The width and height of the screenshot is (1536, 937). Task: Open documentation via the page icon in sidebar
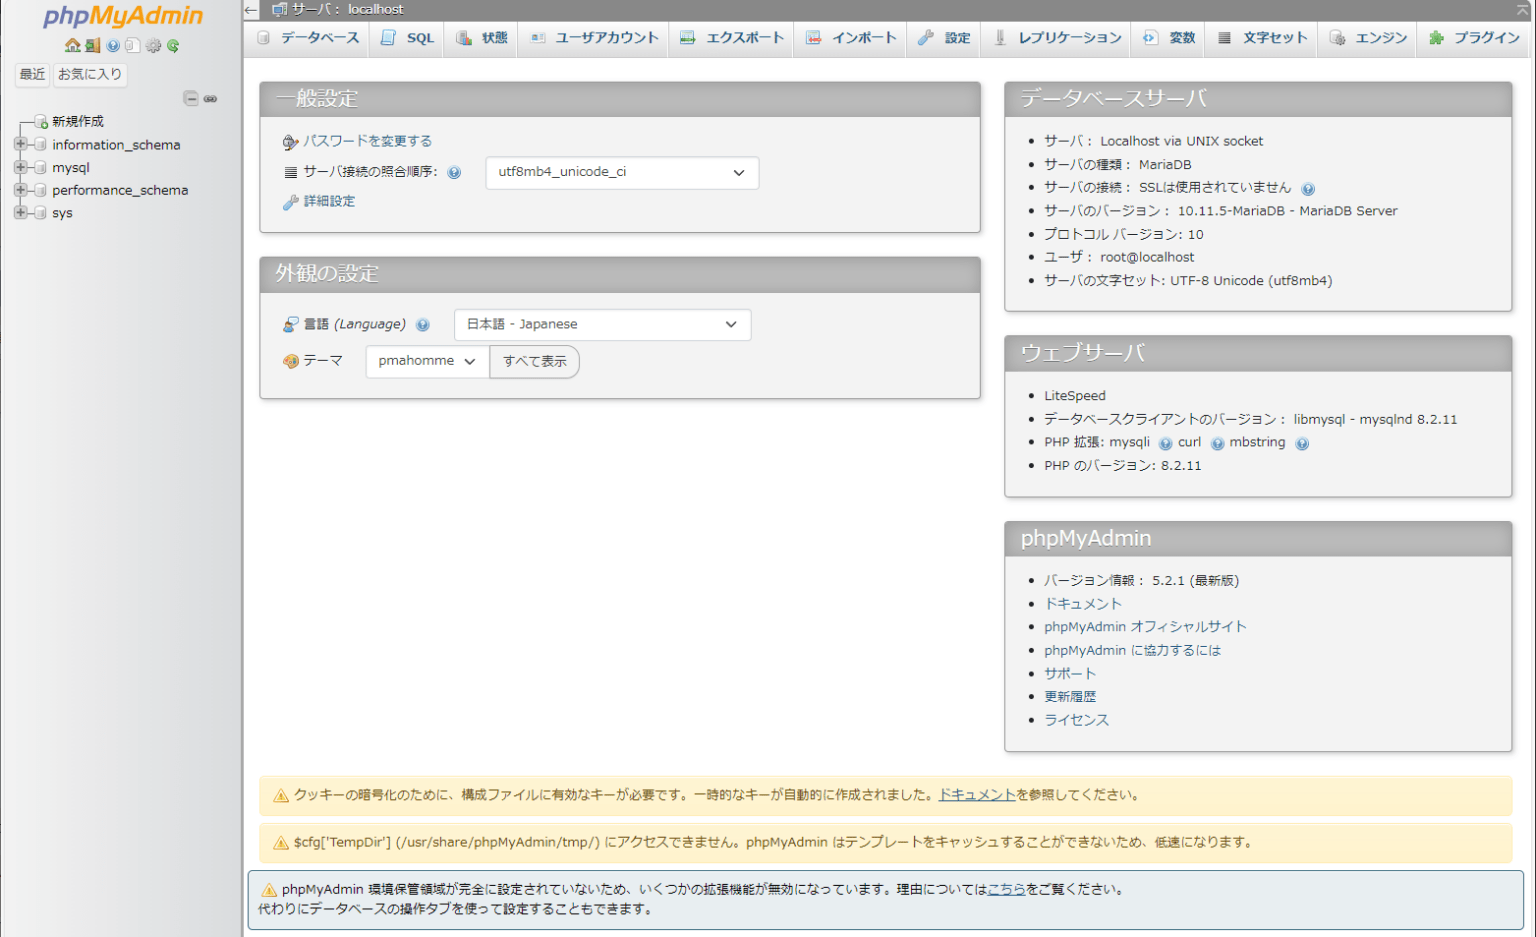pos(132,46)
